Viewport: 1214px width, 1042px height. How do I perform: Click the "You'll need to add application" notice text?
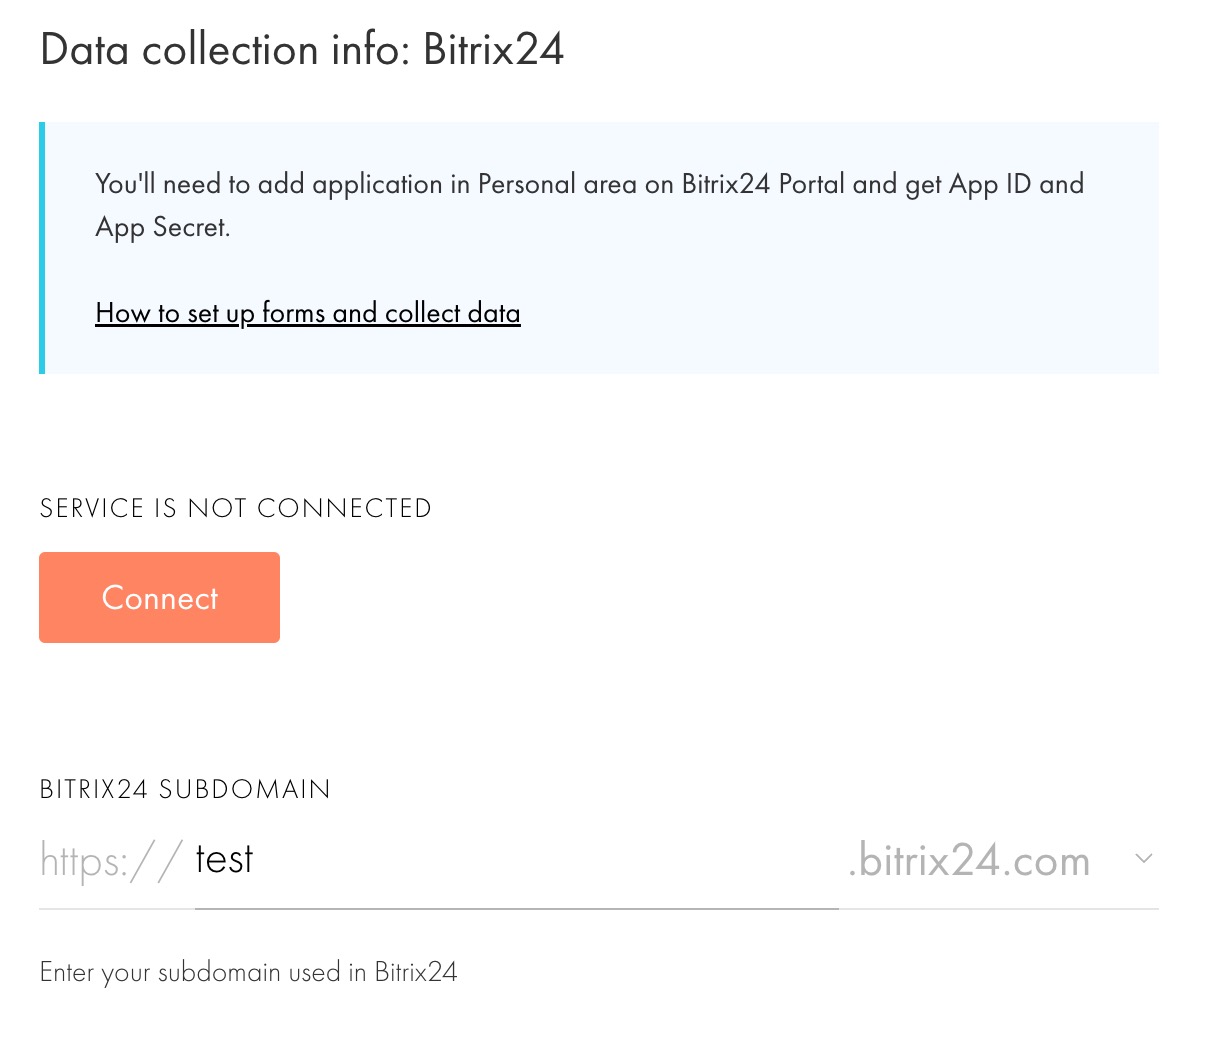[268, 184]
